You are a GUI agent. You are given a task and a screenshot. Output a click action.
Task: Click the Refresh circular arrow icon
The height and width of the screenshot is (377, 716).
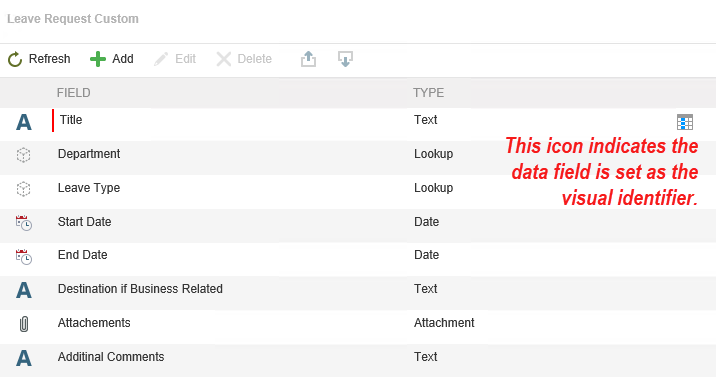click(x=15, y=59)
